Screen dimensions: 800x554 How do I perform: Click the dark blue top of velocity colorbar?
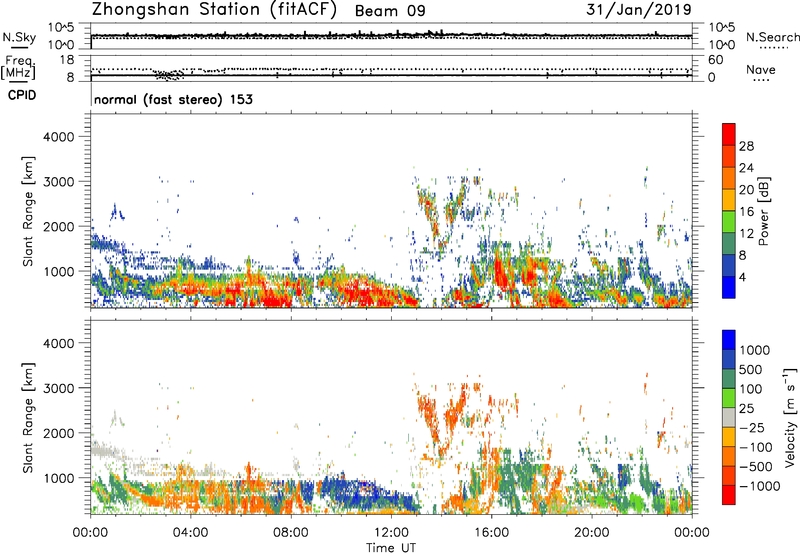click(x=729, y=340)
